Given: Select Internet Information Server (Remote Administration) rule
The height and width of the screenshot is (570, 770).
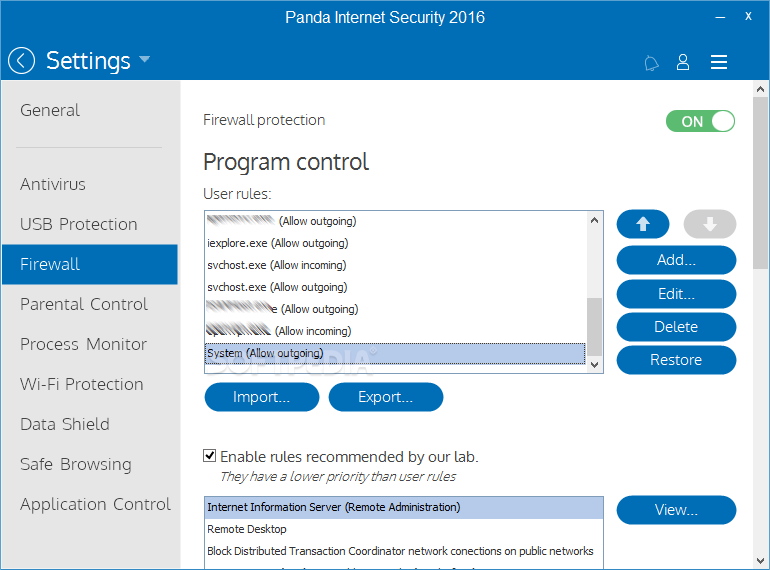Looking at the screenshot, I should [x=404, y=507].
